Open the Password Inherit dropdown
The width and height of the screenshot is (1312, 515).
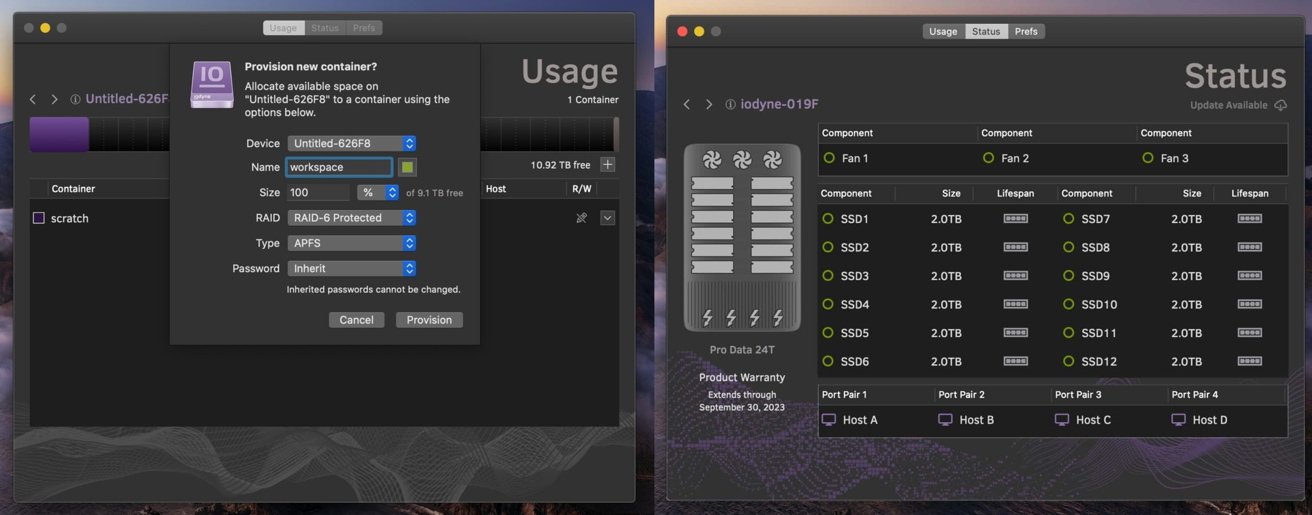point(351,268)
